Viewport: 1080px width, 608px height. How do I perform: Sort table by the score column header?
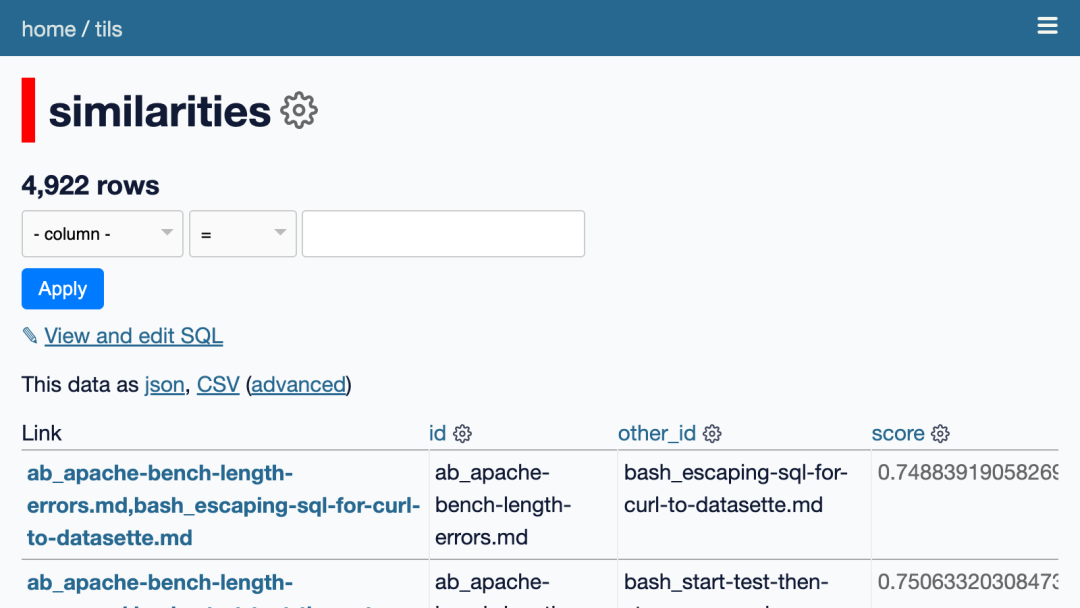click(x=897, y=433)
